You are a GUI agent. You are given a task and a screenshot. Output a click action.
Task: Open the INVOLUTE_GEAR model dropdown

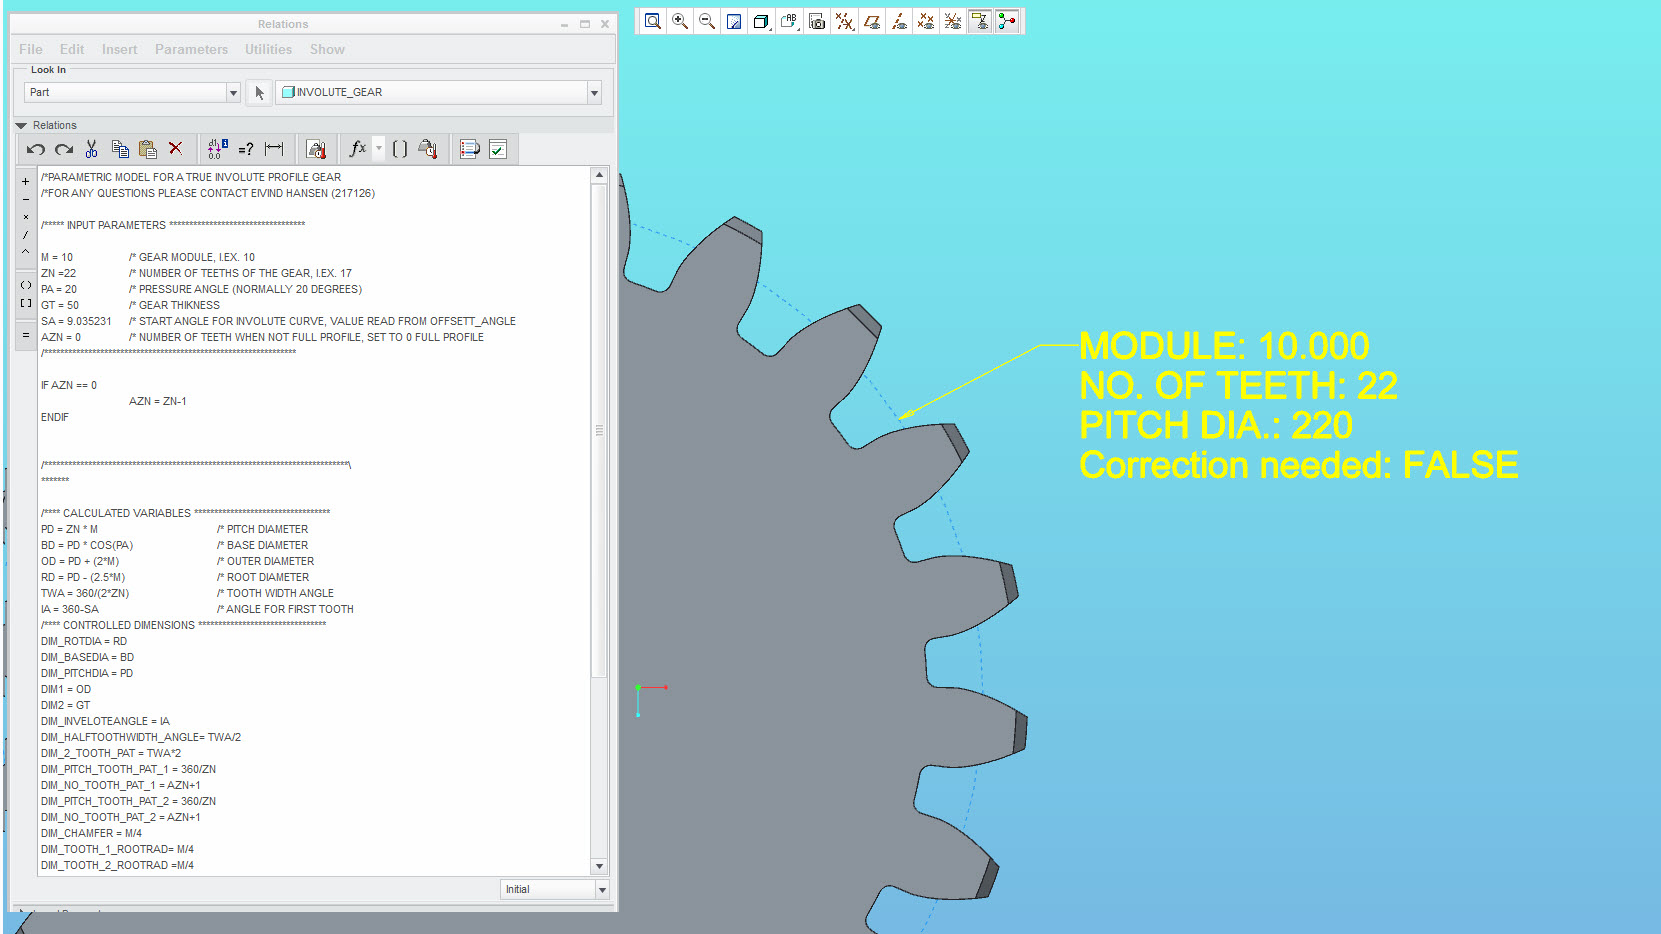coord(594,92)
